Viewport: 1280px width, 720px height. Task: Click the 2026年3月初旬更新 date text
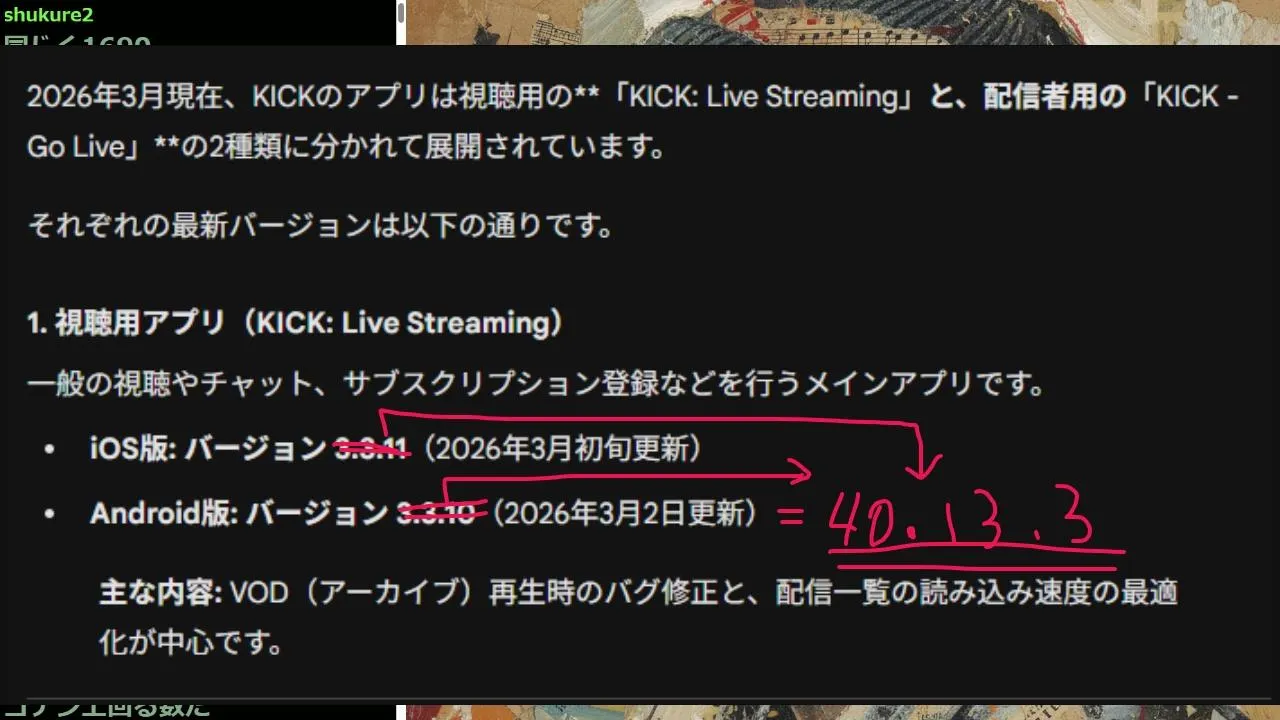[x=563, y=449]
